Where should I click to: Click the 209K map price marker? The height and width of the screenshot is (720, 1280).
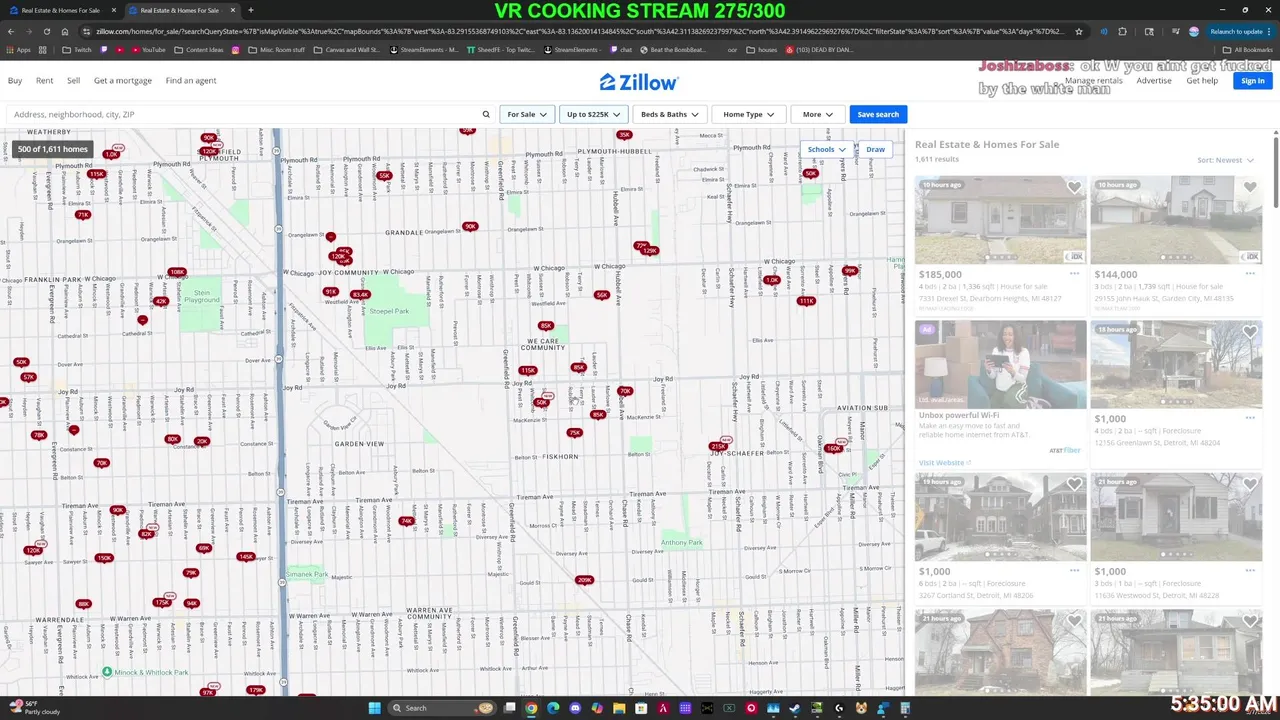585,580
